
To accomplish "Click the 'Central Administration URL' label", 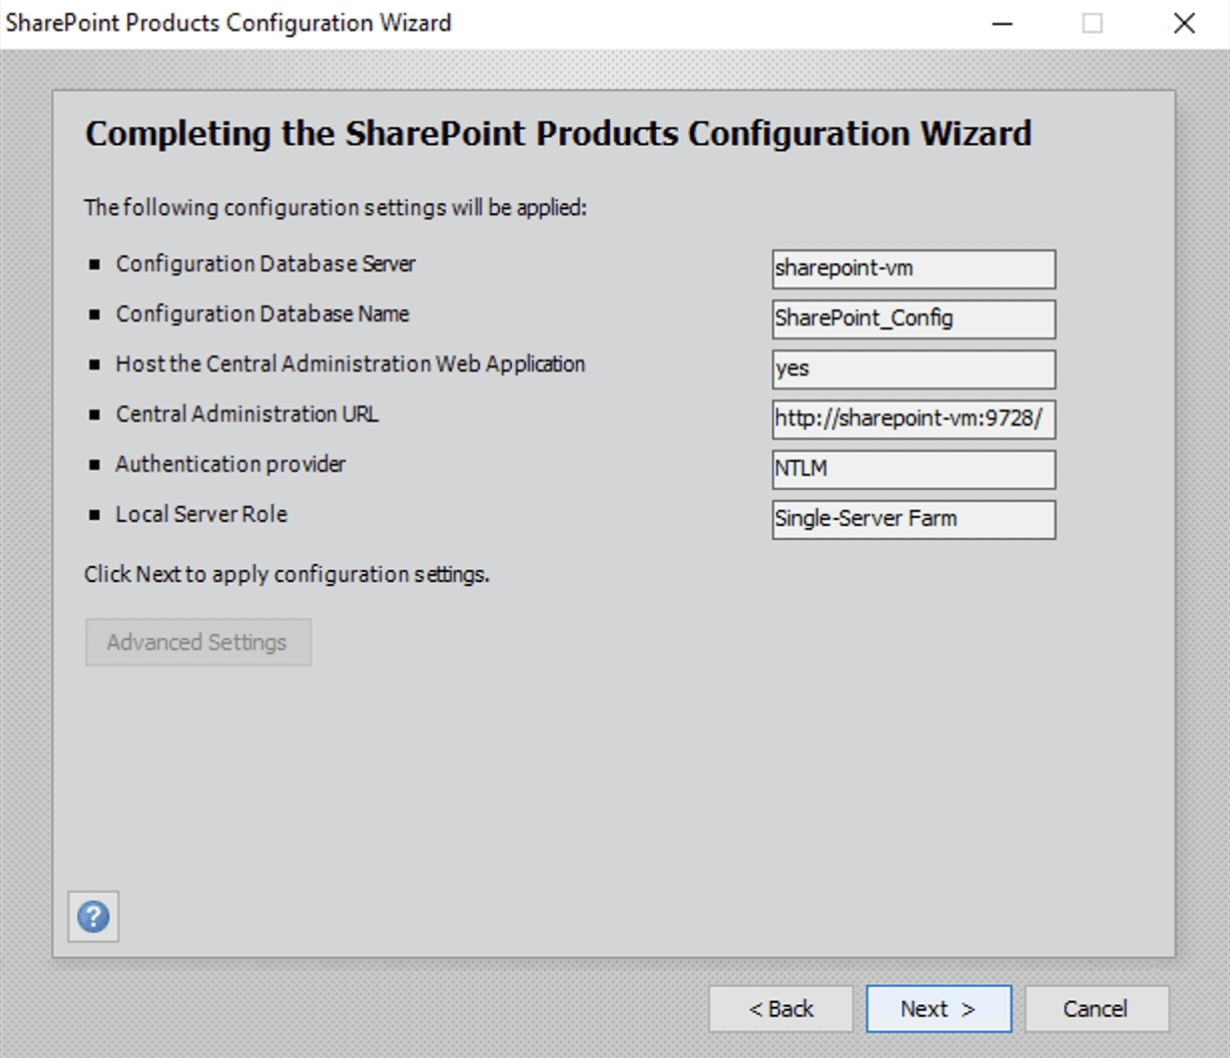I will point(247,414).
